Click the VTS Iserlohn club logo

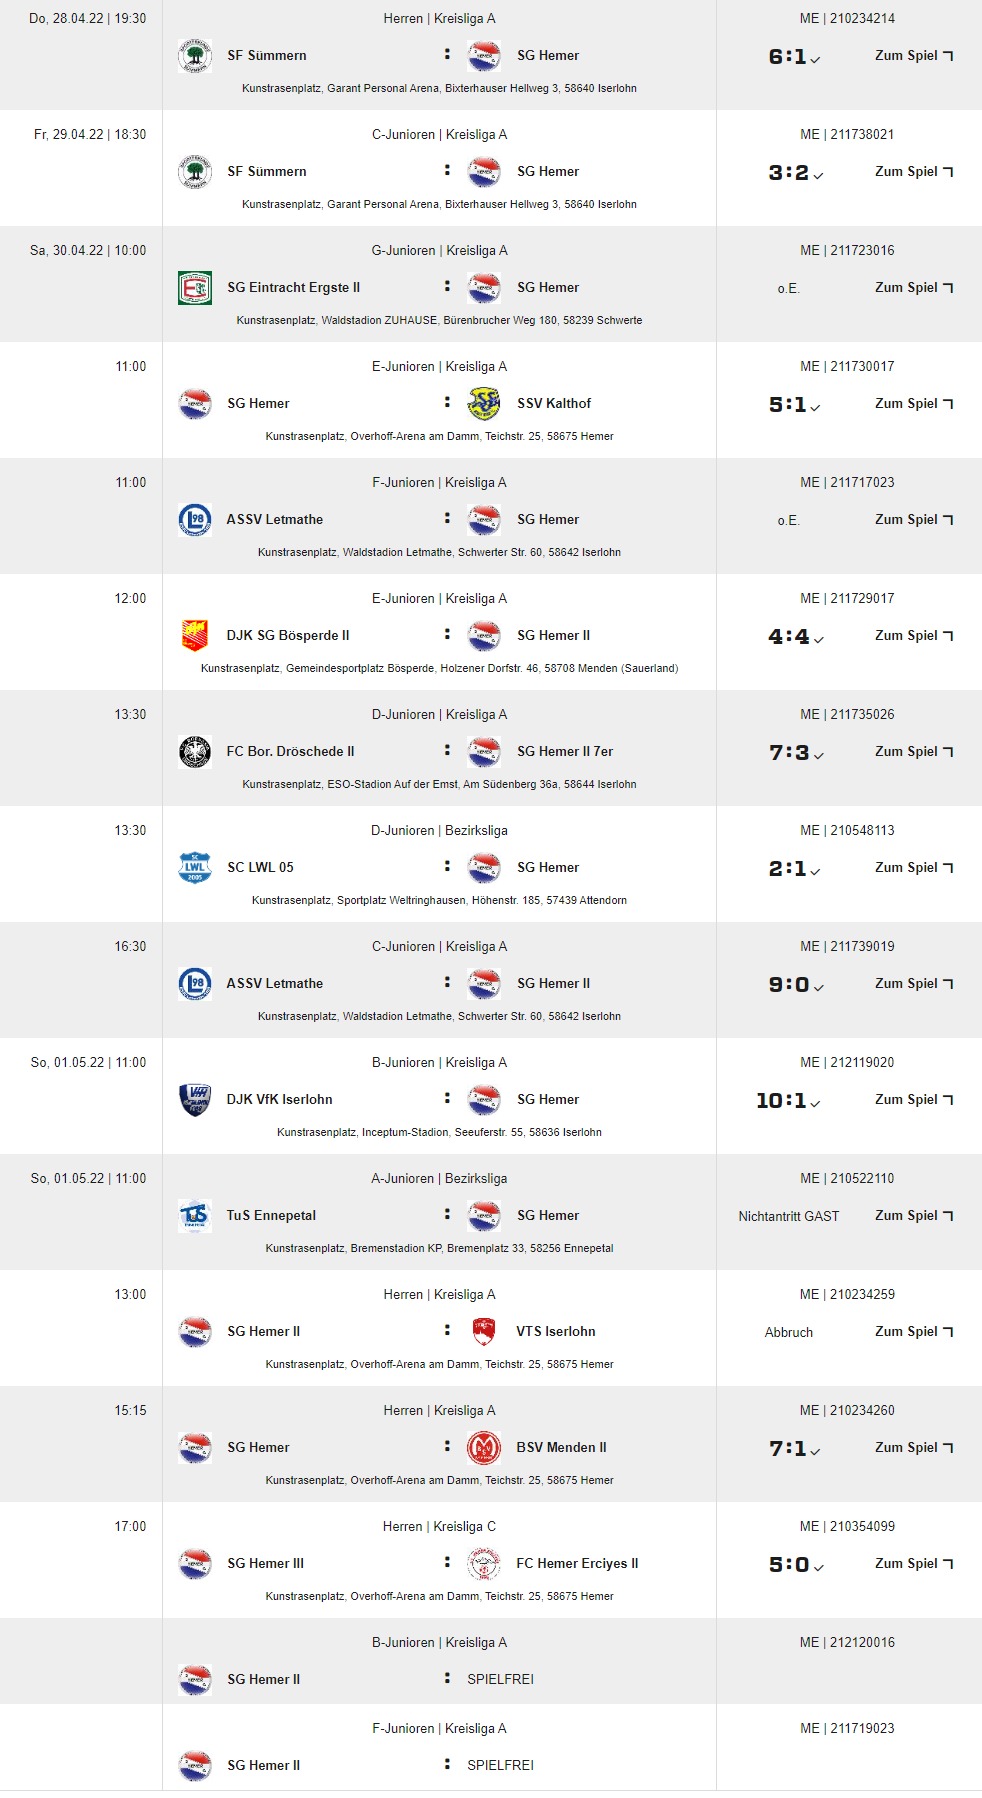tap(484, 1332)
